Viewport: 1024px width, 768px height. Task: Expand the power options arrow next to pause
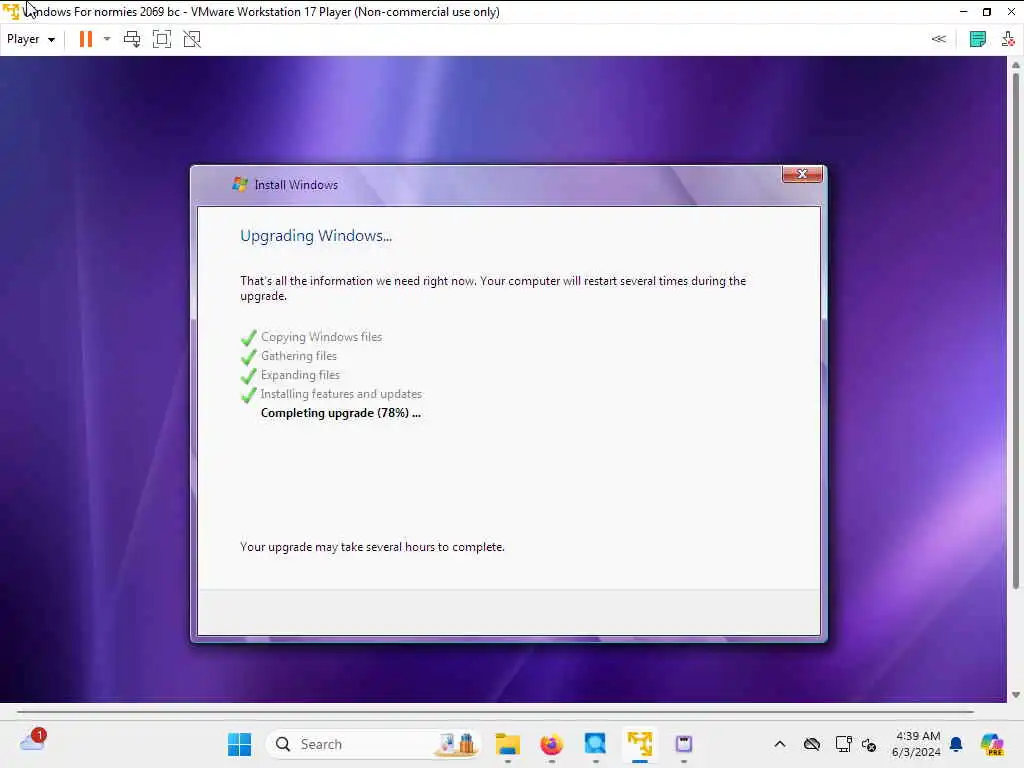[x=107, y=39]
